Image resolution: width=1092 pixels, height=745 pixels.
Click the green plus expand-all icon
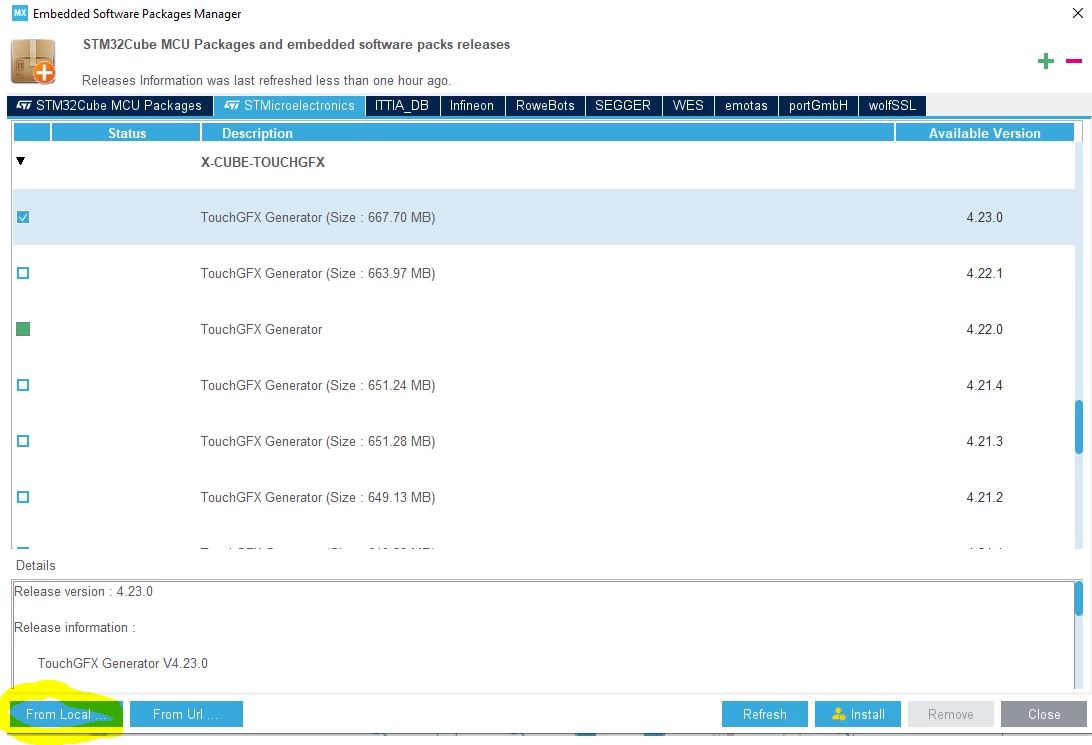tap(1045, 61)
